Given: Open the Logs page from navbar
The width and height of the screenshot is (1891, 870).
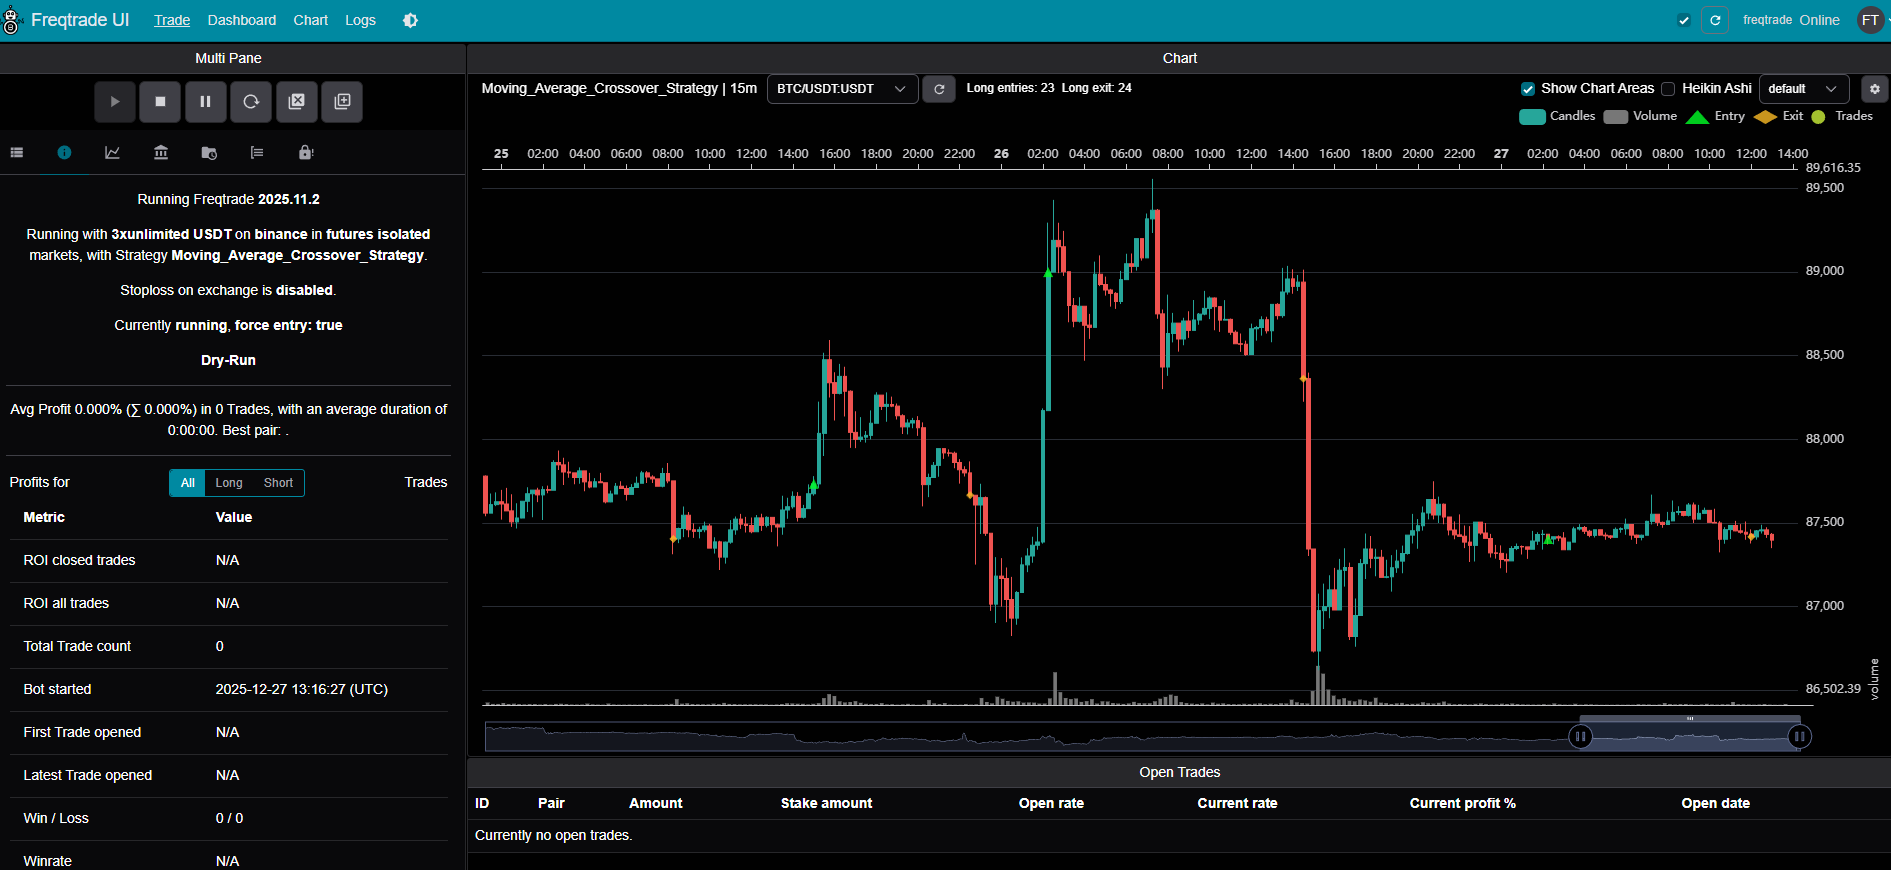Looking at the screenshot, I should 360,20.
